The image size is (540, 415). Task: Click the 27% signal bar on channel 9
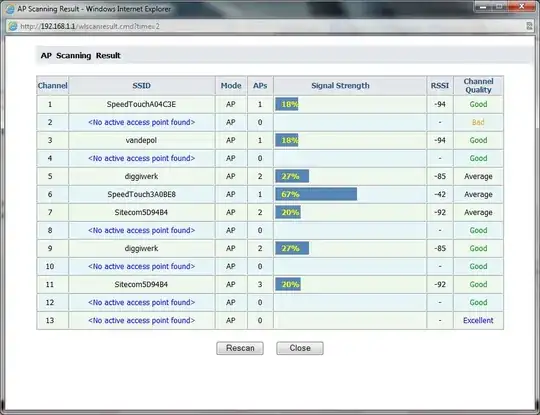point(292,248)
